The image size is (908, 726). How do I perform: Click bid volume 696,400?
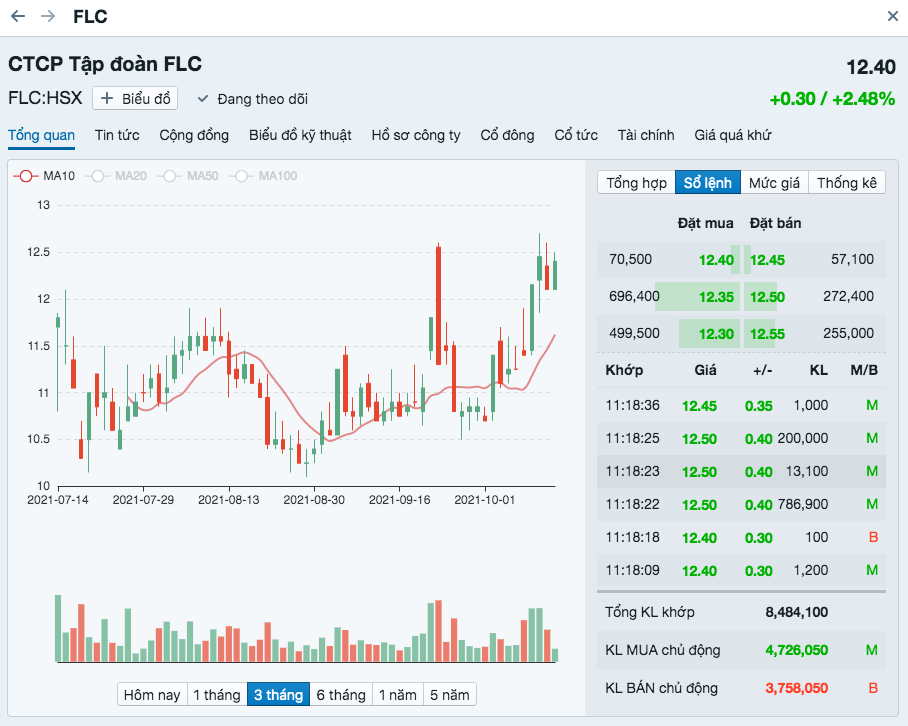click(634, 296)
